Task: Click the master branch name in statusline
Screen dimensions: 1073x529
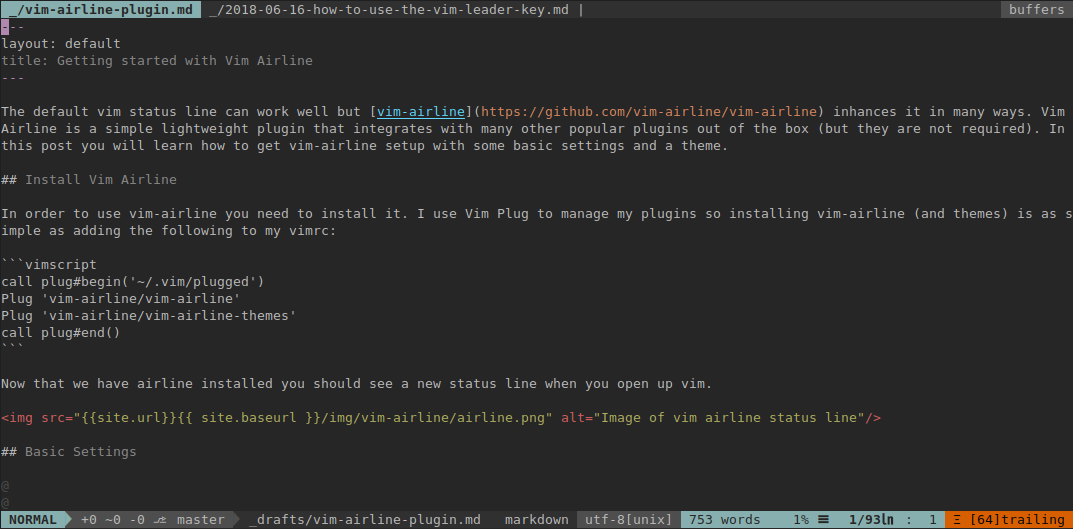Action: pyautogui.click(x=201, y=520)
